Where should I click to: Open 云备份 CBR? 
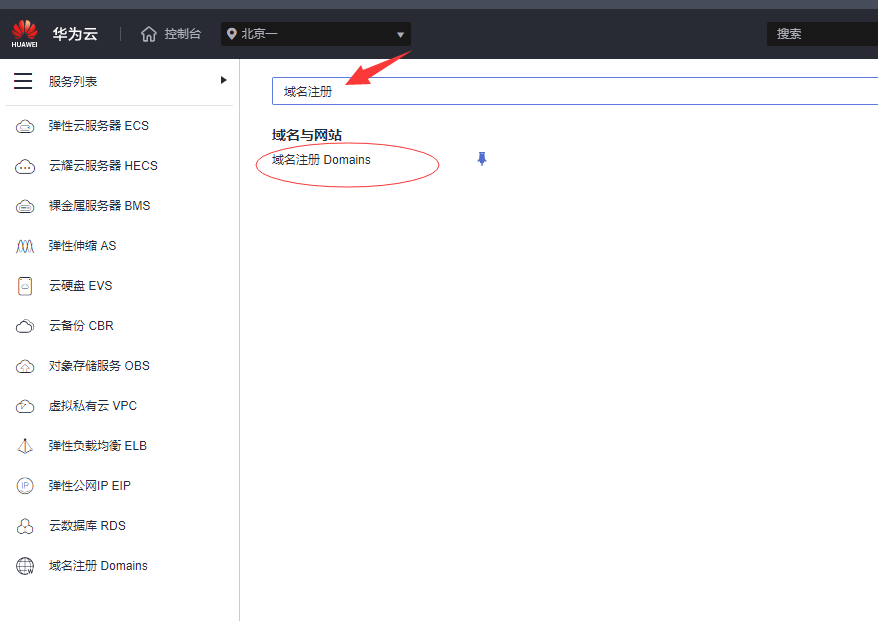pyautogui.click(x=81, y=326)
